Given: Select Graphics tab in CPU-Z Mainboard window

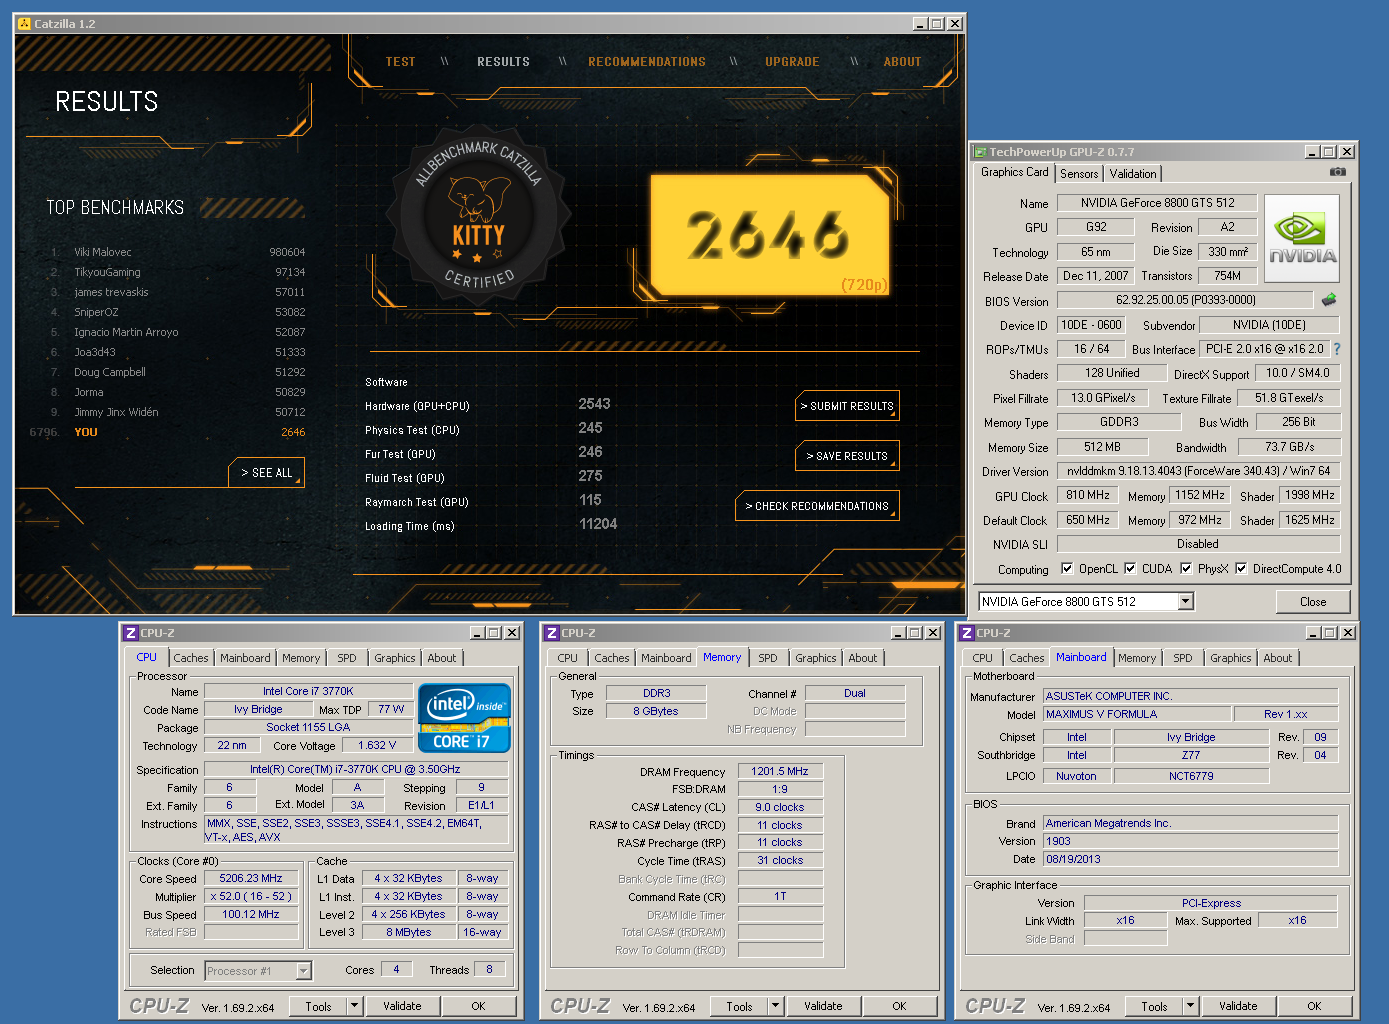Looking at the screenshot, I should click(1230, 658).
